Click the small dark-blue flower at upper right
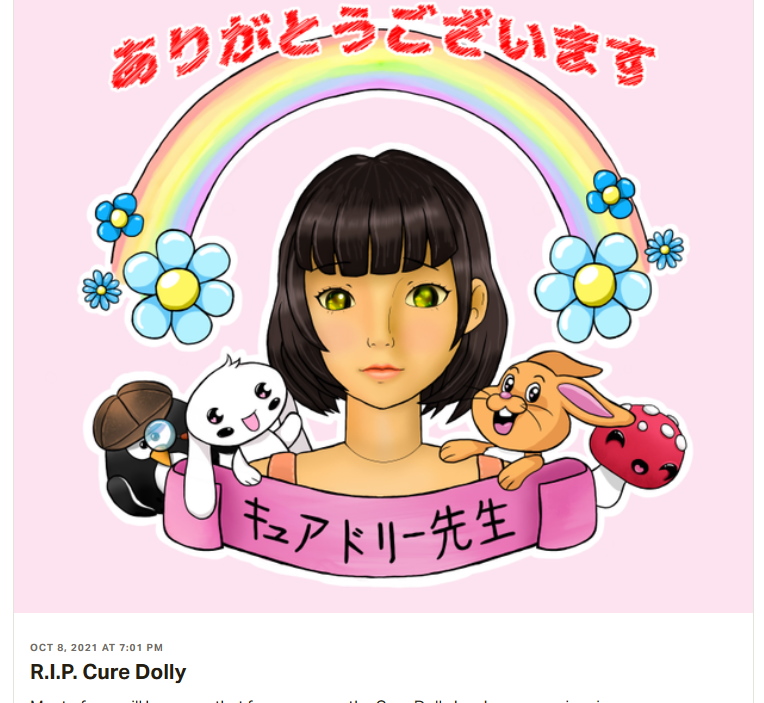The width and height of the screenshot is (764, 703). click(611, 194)
